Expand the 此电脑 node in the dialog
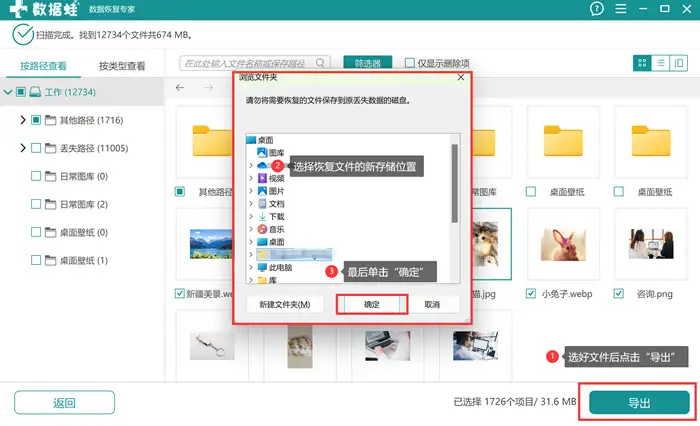The height and width of the screenshot is (426, 700). [x=251, y=267]
